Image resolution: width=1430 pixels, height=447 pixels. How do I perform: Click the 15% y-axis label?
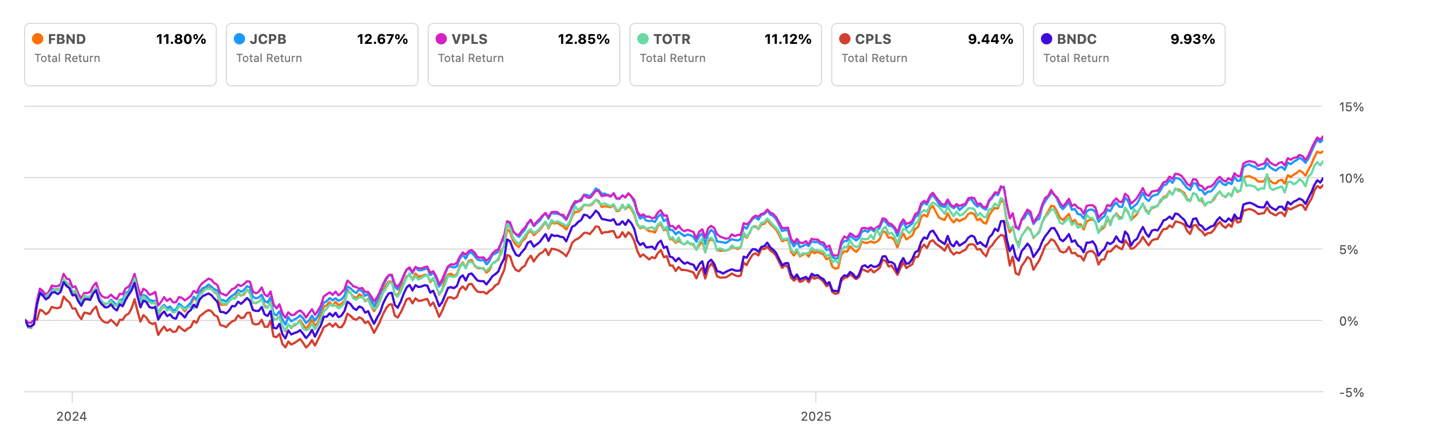coord(1350,107)
